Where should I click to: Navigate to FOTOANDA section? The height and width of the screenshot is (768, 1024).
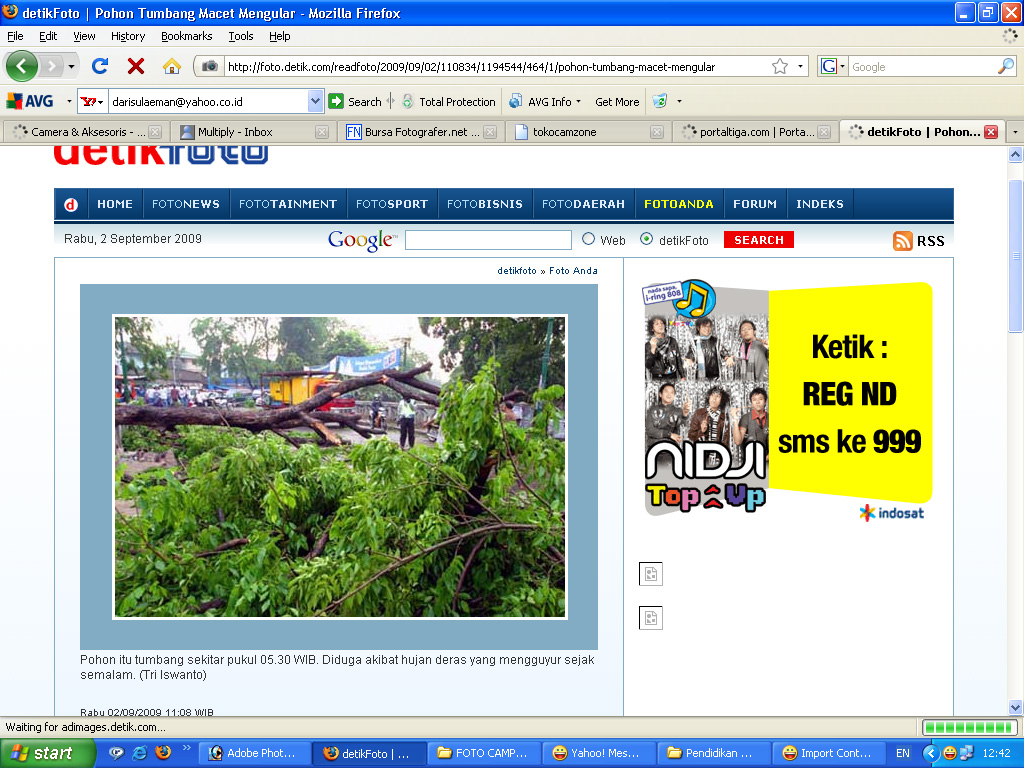point(679,204)
